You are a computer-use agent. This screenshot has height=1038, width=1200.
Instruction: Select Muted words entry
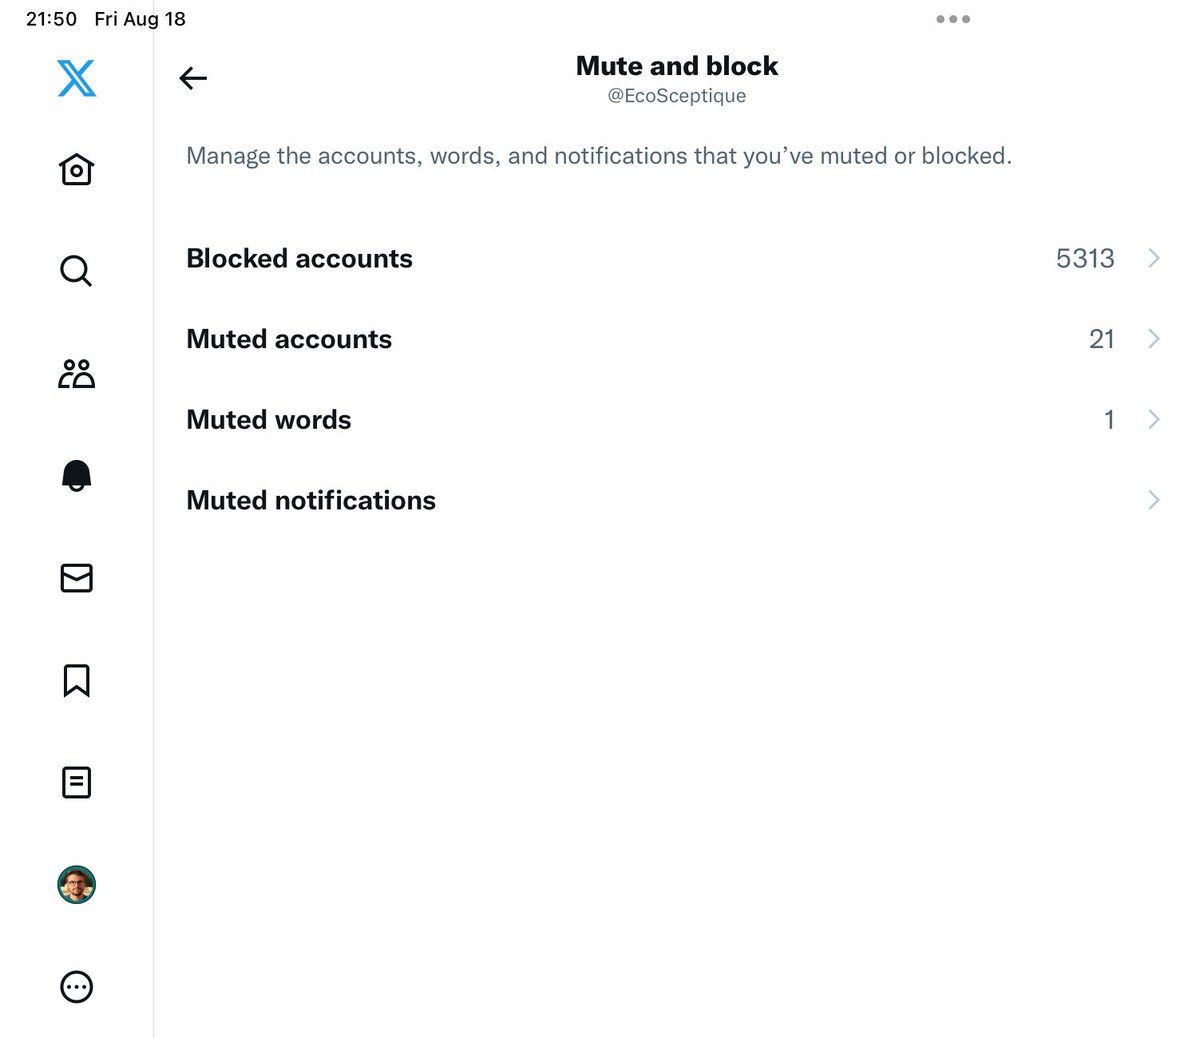tap(269, 419)
